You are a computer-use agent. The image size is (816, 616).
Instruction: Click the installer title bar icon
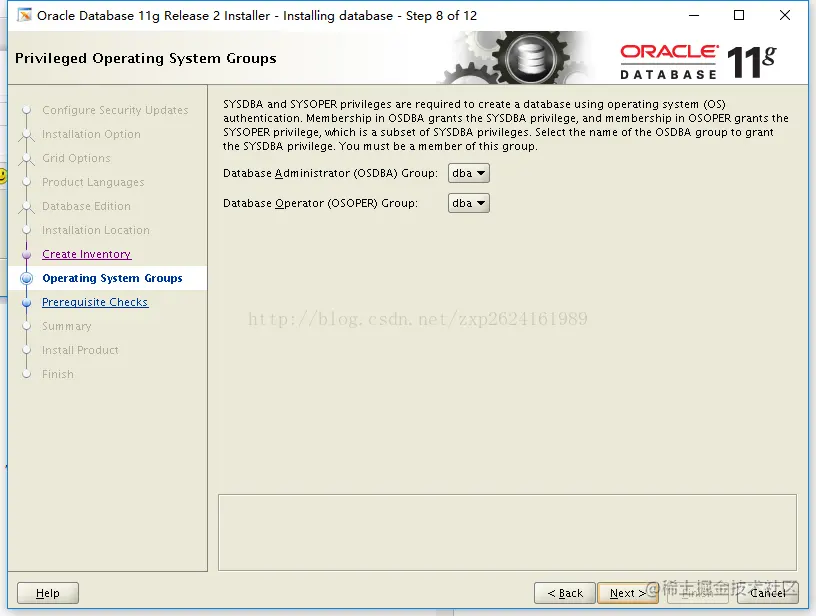click(24, 15)
